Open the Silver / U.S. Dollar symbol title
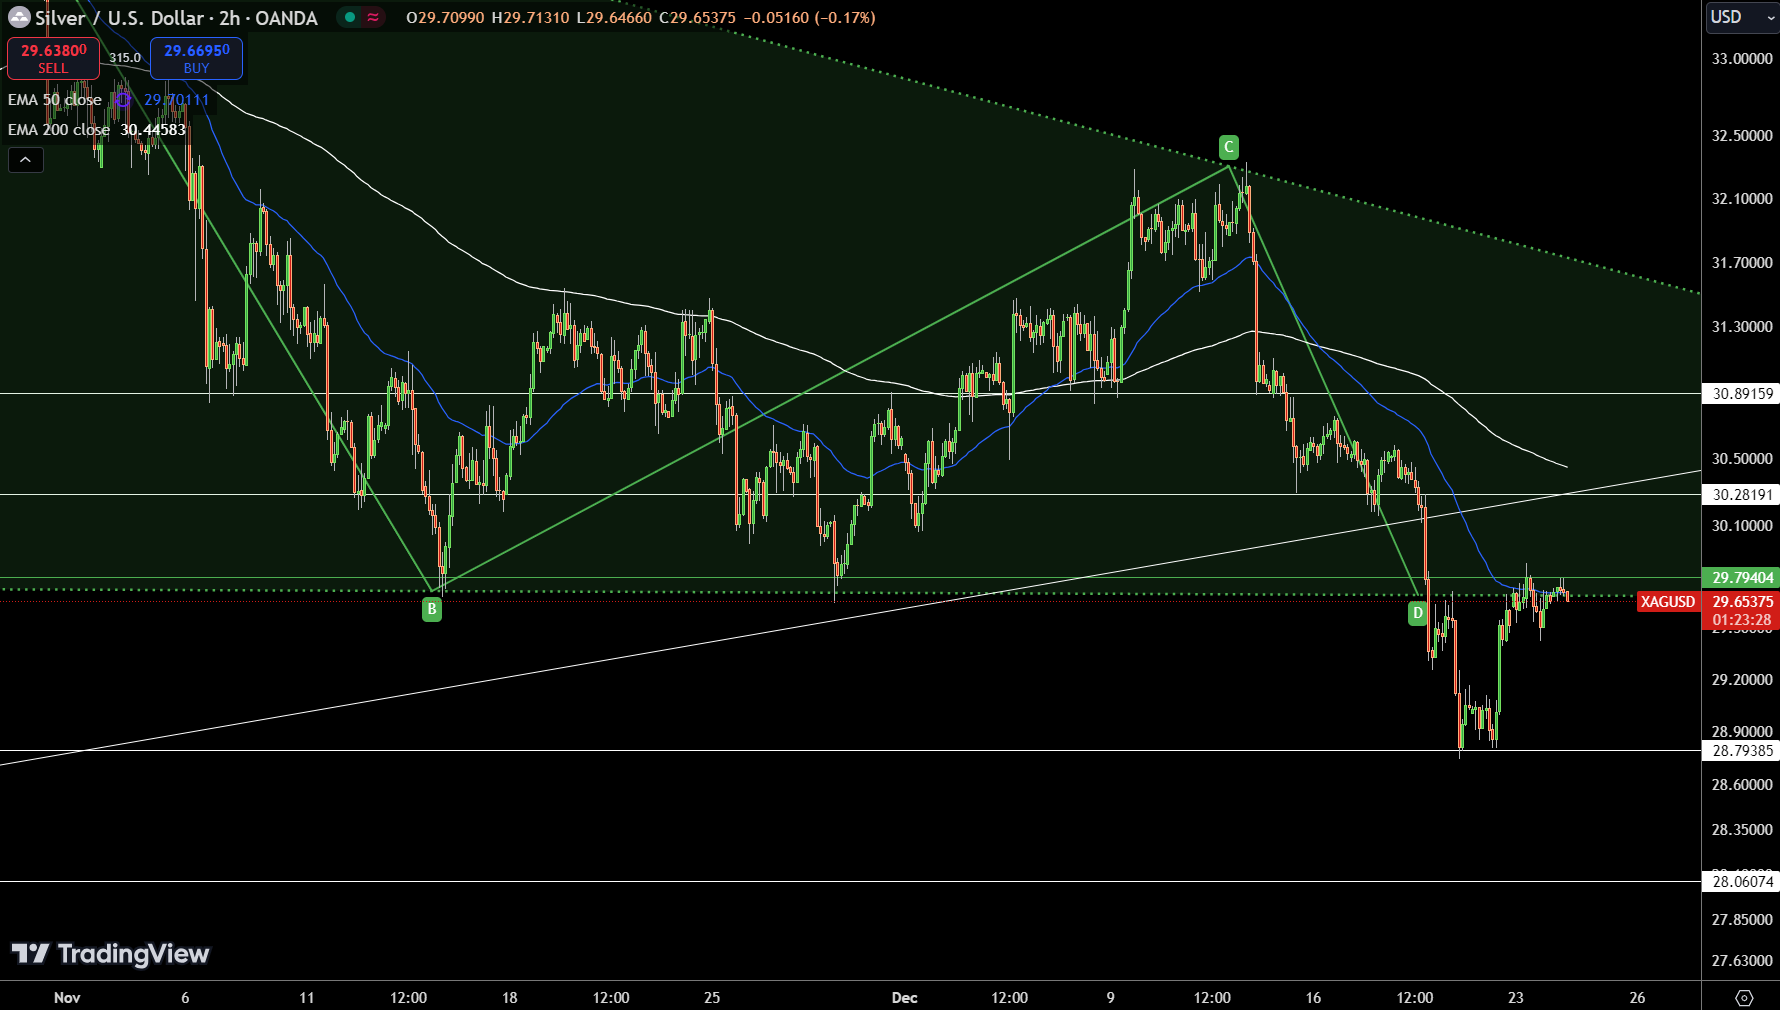The width and height of the screenshot is (1780, 1010). coord(176,18)
